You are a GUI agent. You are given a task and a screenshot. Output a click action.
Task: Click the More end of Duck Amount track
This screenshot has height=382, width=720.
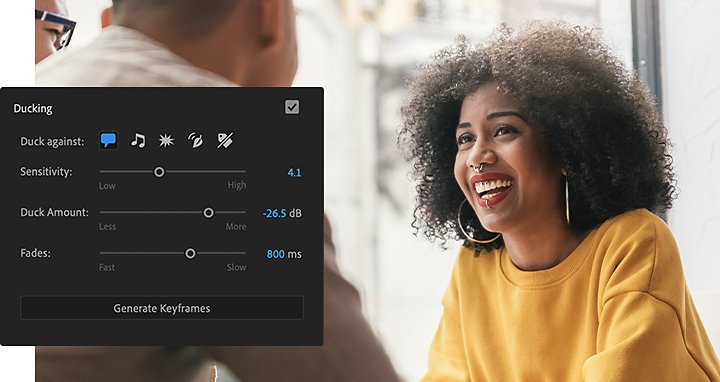244,213
